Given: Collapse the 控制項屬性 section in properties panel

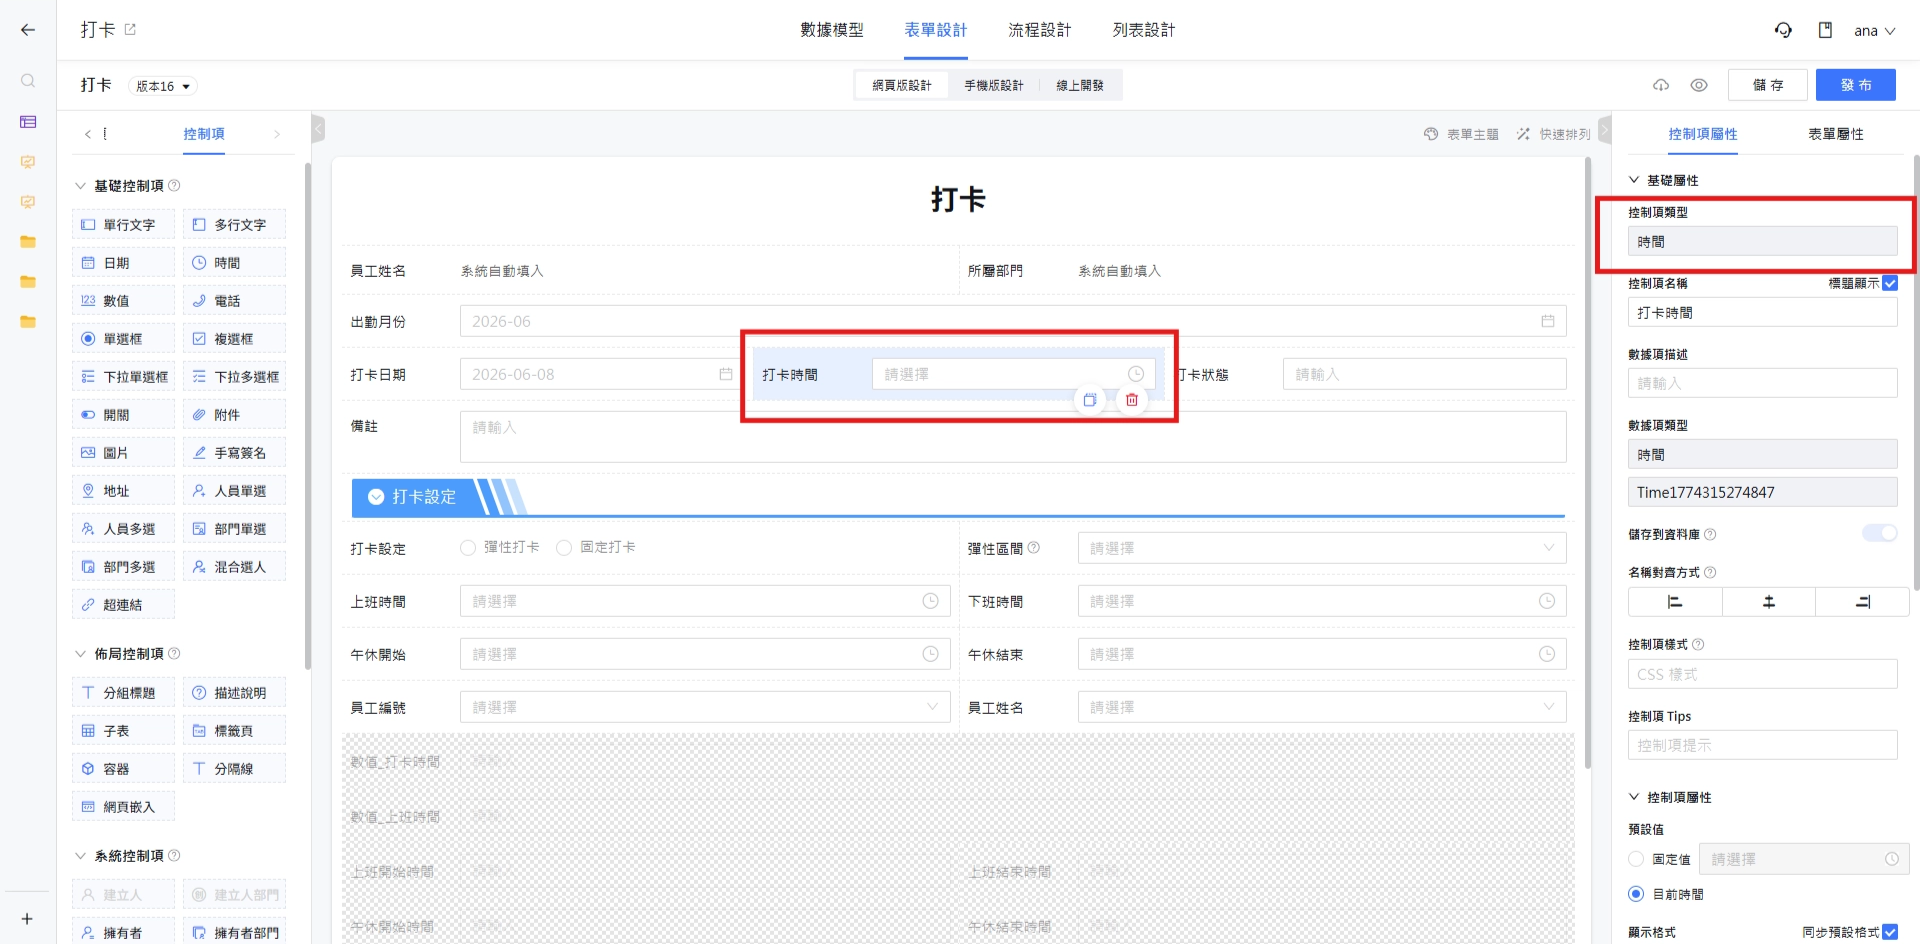Looking at the screenshot, I should [1634, 797].
